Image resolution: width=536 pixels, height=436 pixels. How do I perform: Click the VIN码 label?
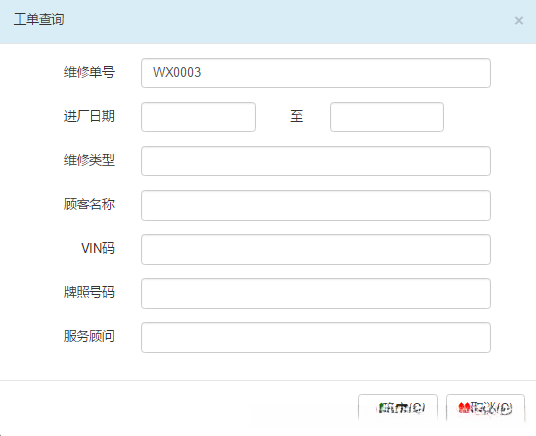point(98,248)
